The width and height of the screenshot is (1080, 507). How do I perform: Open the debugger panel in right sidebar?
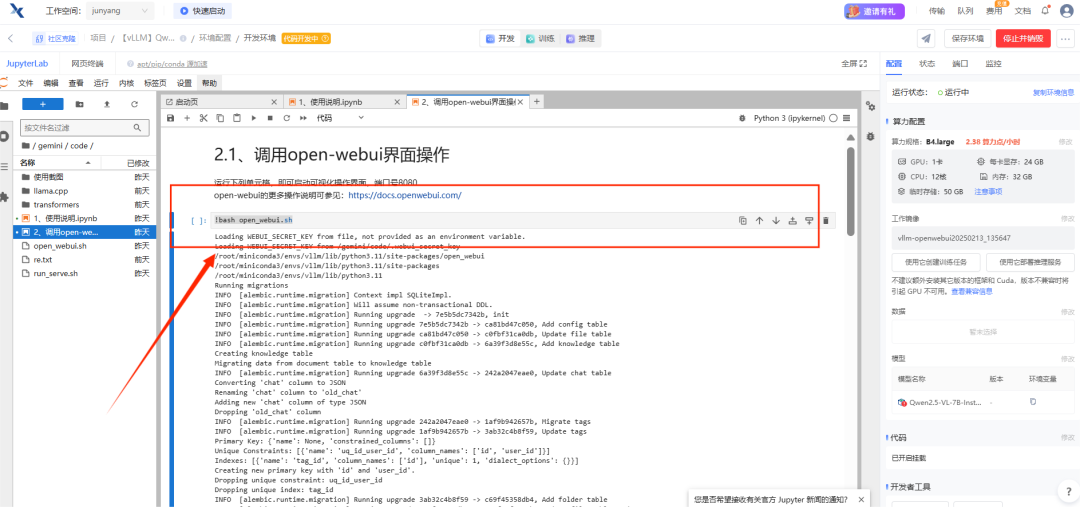pyautogui.click(x=871, y=137)
